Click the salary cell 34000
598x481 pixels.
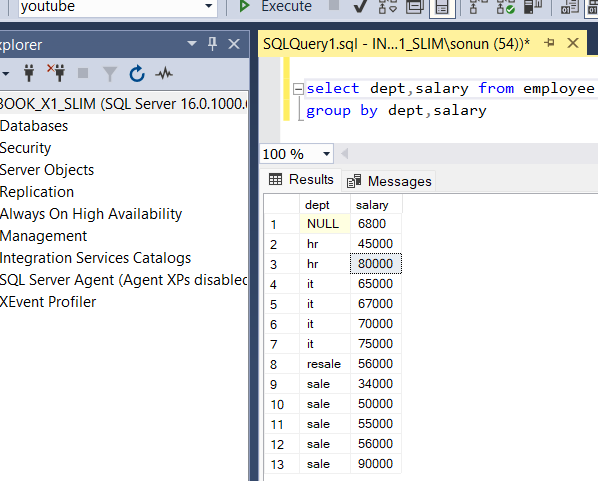point(376,384)
